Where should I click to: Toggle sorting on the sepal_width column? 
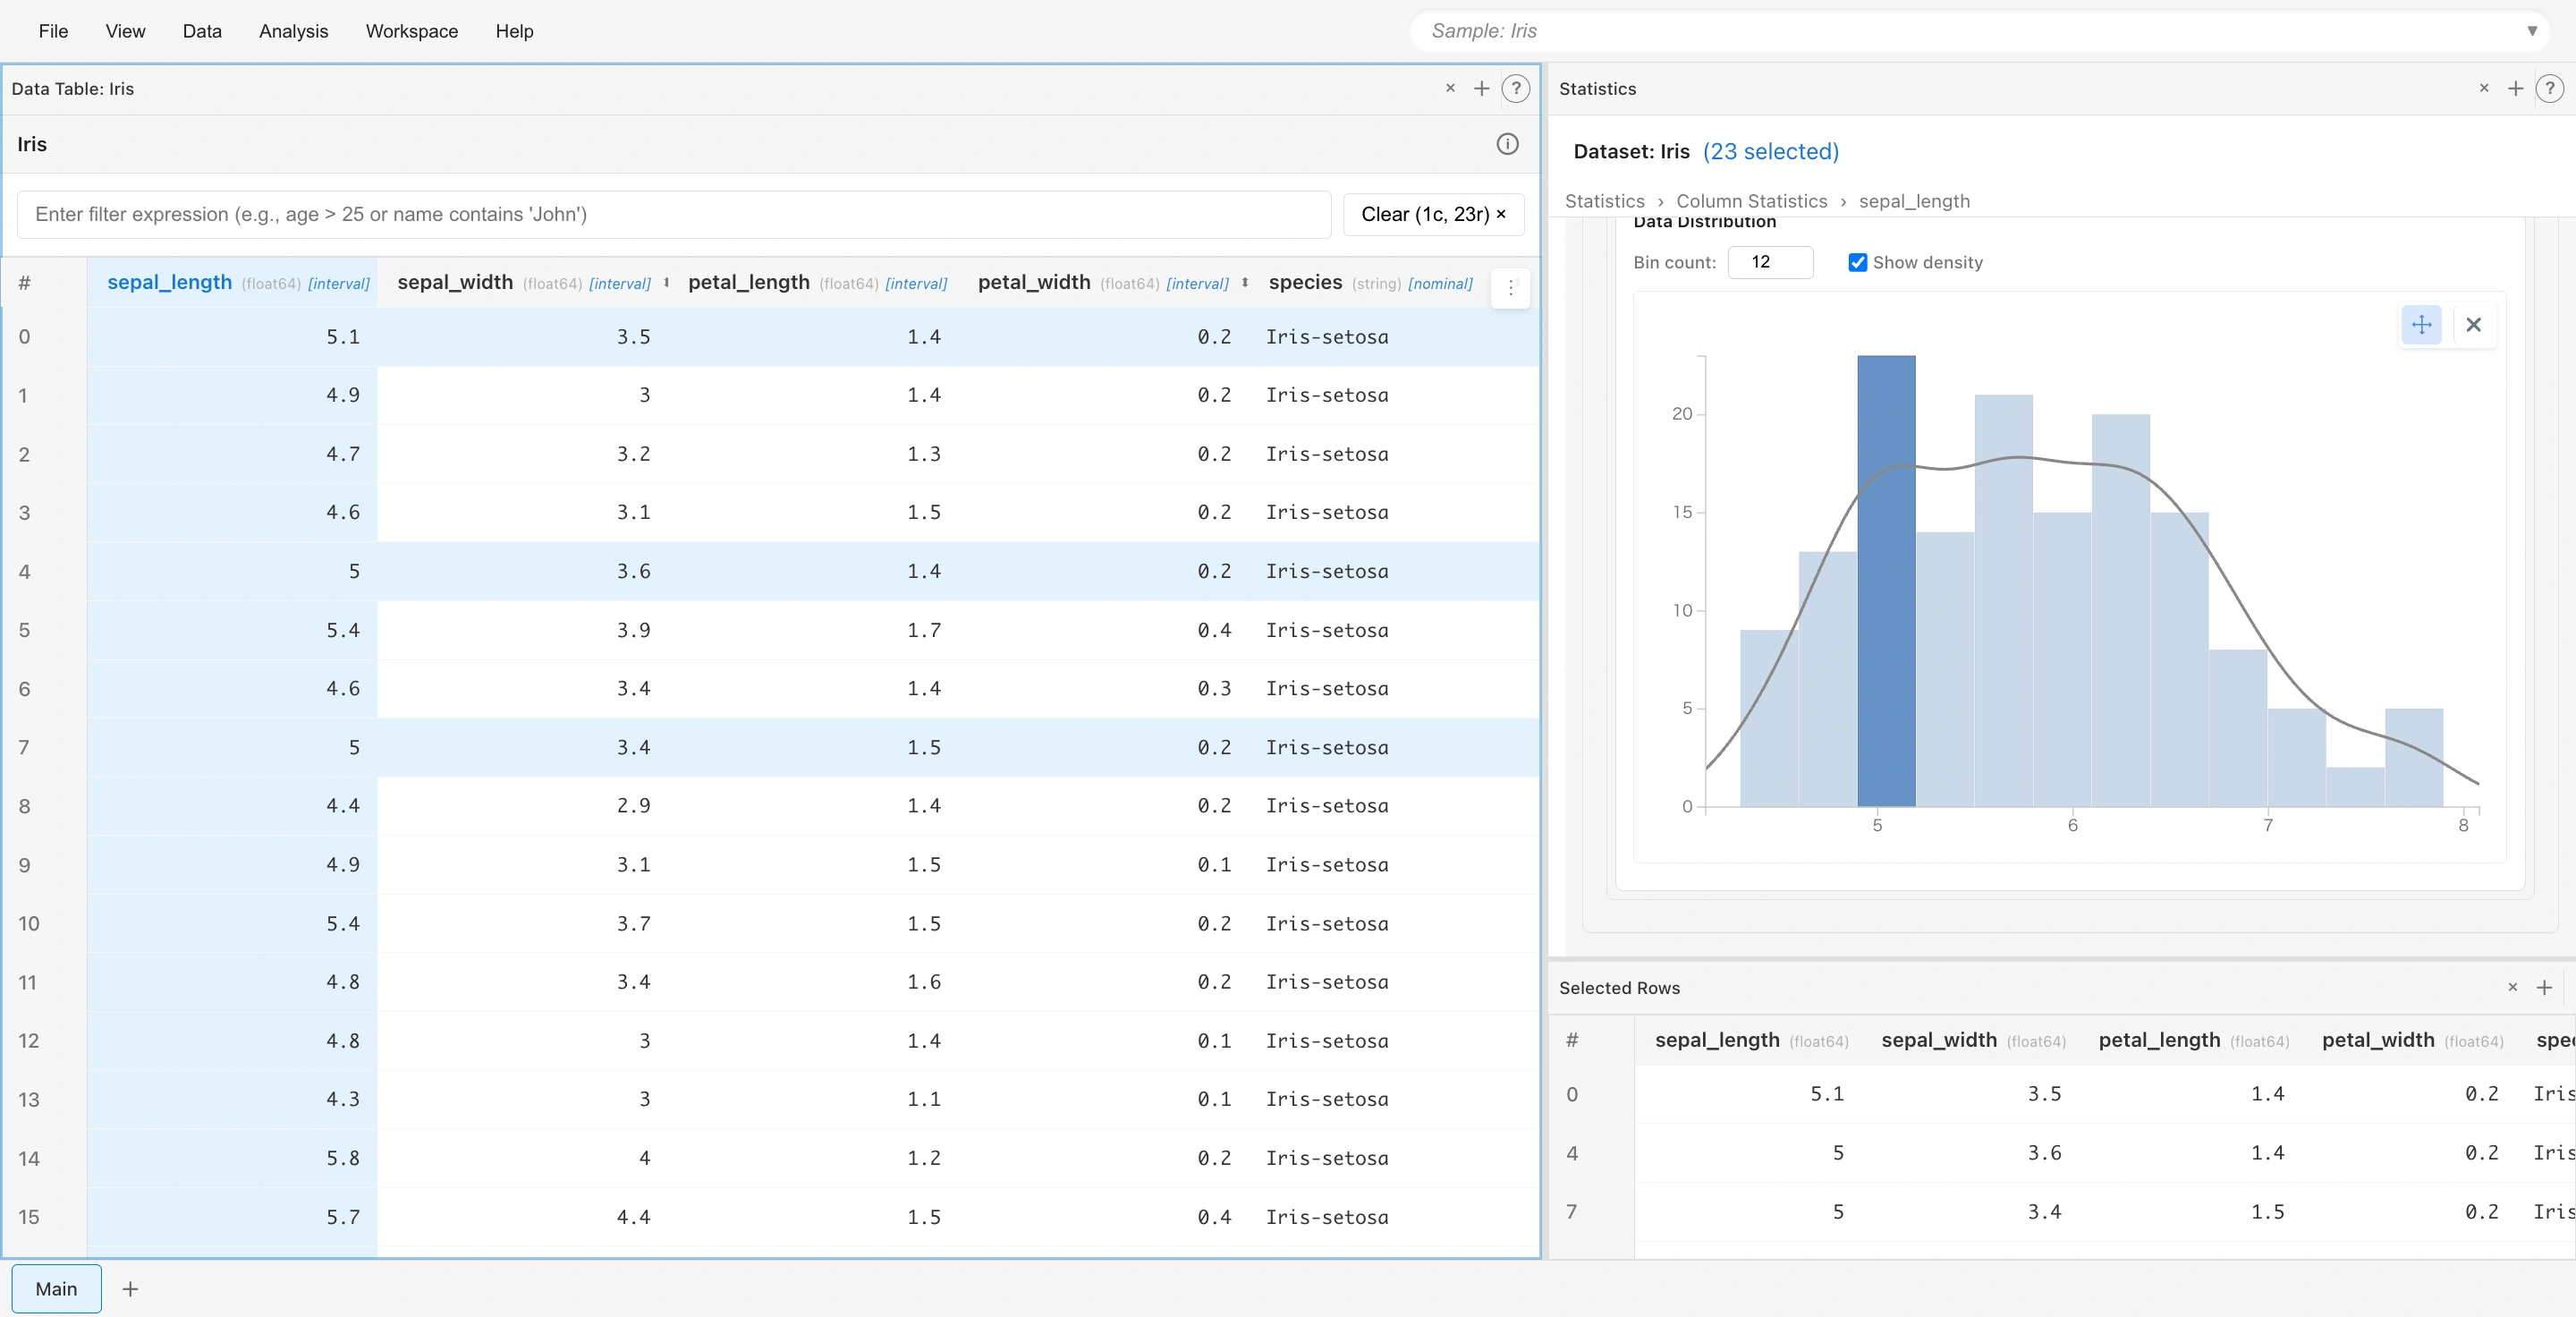coord(665,283)
